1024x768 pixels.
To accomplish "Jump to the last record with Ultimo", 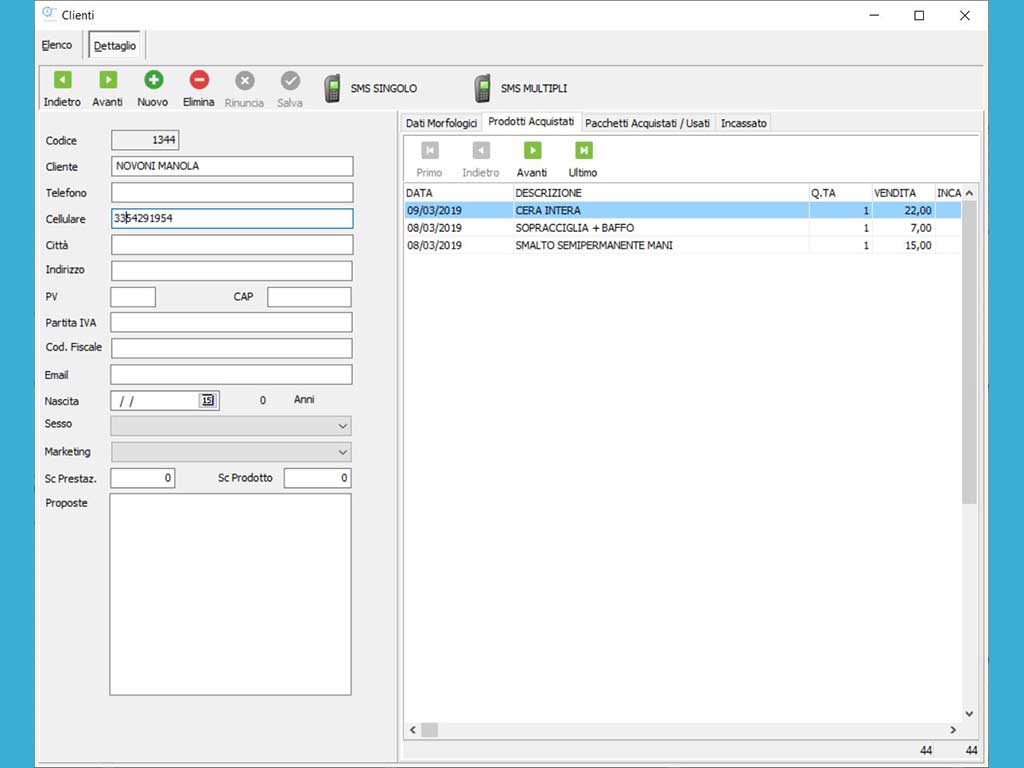I will [583, 151].
